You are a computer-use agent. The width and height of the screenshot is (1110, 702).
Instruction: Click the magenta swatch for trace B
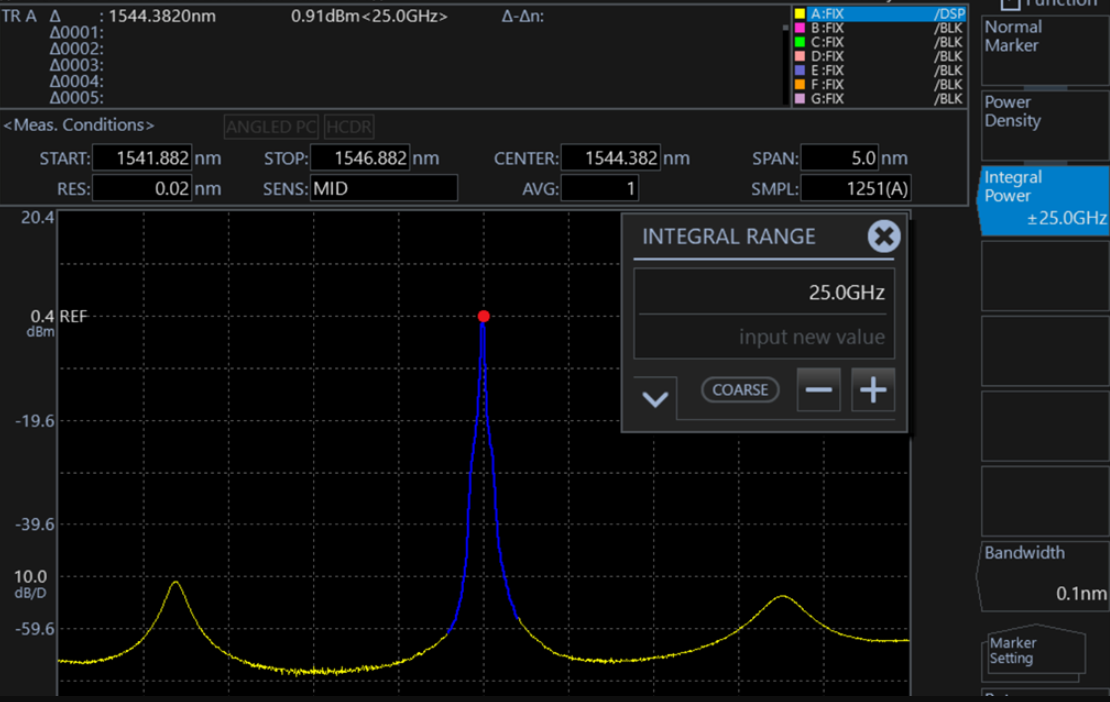point(799,29)
